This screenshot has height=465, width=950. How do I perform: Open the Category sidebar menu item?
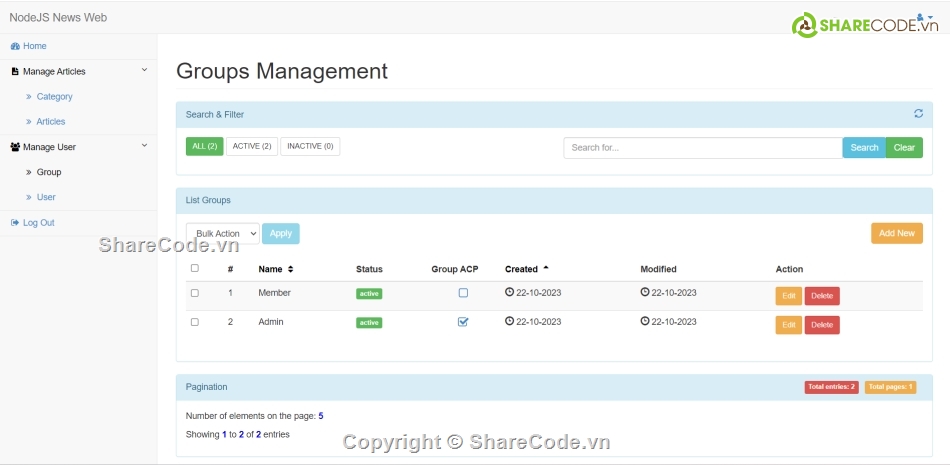tap(54, 97)
